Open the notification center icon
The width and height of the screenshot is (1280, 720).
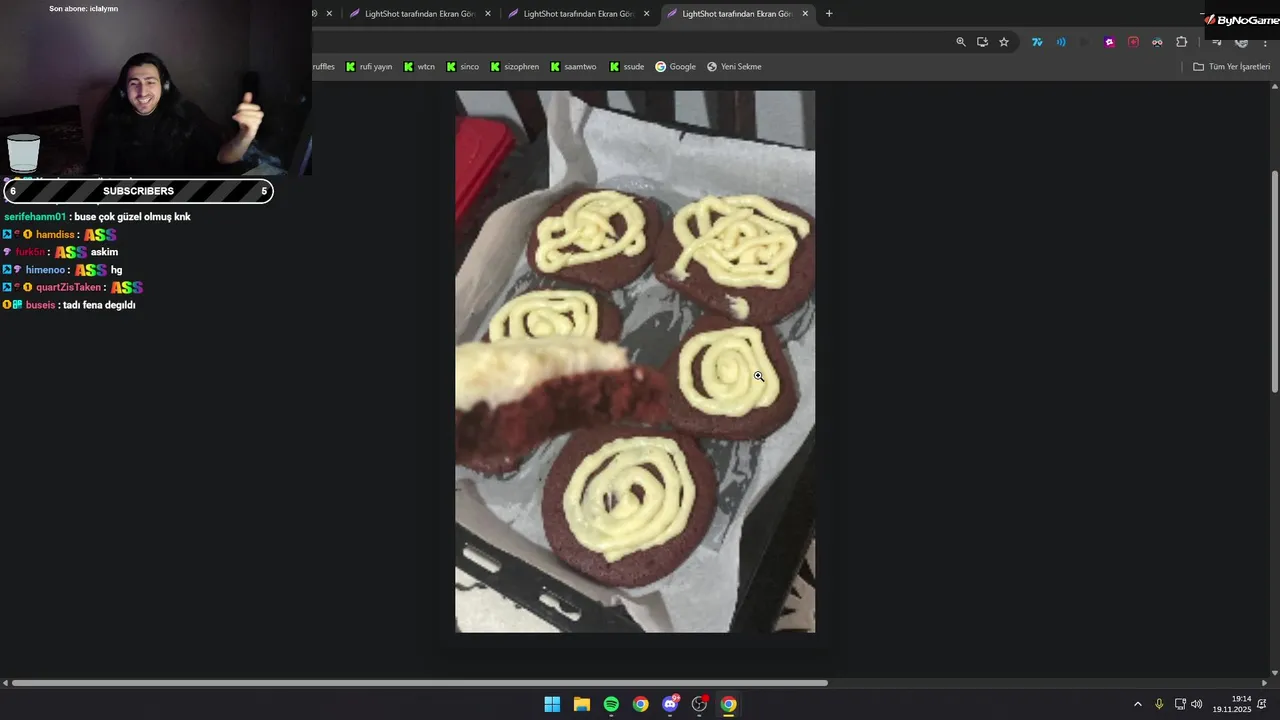[1262, 704]
